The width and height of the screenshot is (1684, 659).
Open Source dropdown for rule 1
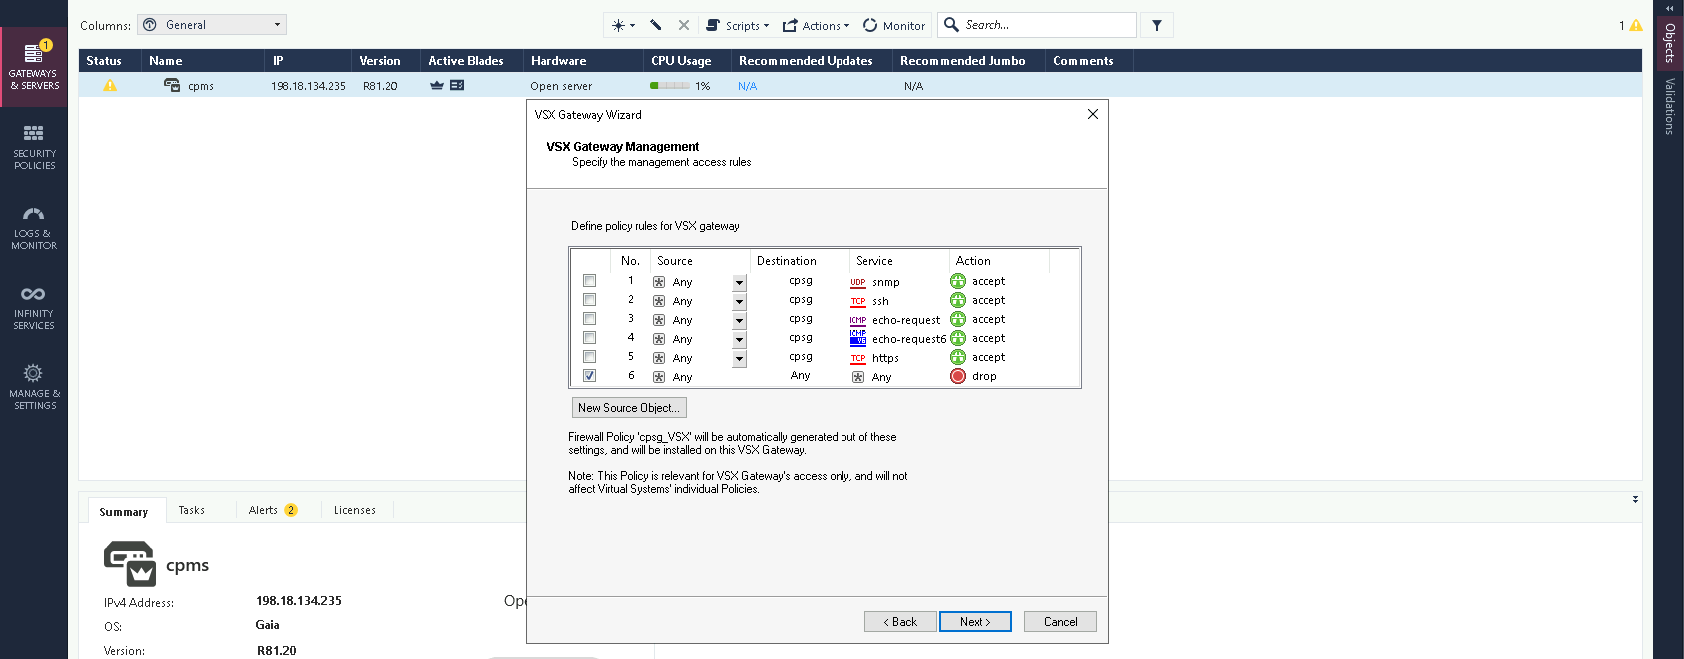[x=739, y=282]
